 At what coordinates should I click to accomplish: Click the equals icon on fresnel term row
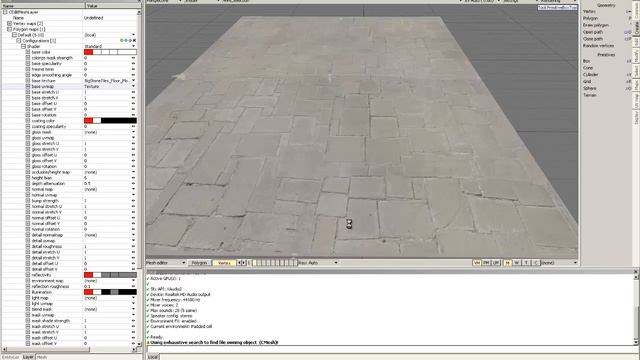tap(133, 69)
